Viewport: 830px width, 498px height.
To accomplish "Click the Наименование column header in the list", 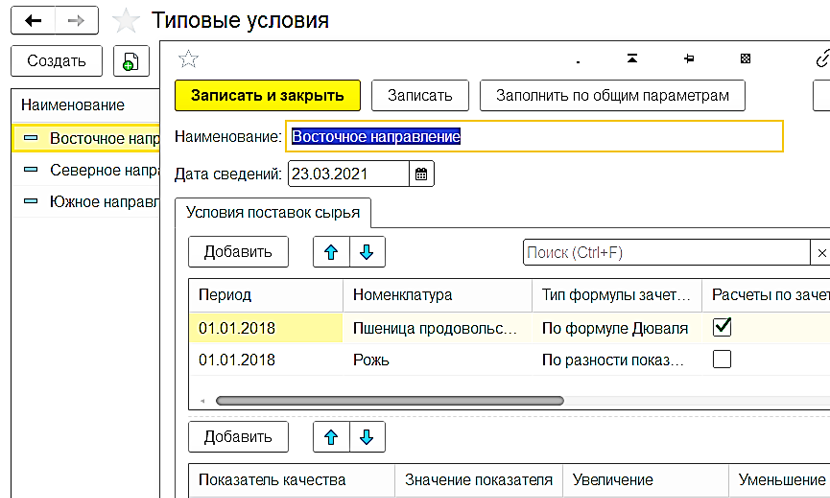I will [x=86, y=105].
